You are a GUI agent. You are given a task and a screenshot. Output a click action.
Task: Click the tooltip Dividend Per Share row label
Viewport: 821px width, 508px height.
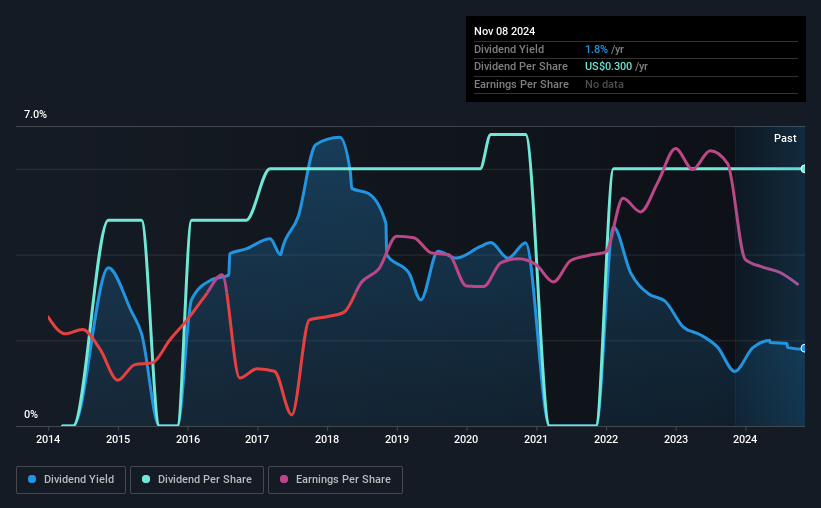pyautogui.click(x=520, y=67)
